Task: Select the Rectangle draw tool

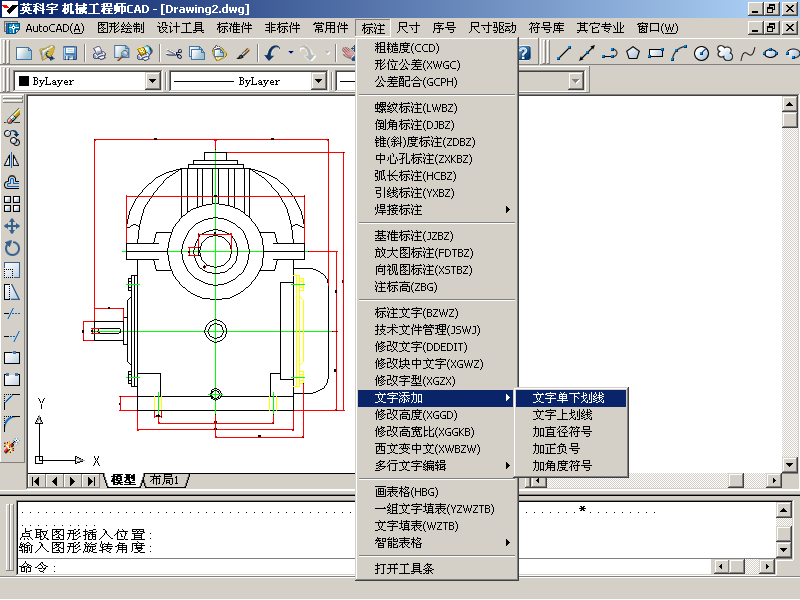Action: click(656, 53)
